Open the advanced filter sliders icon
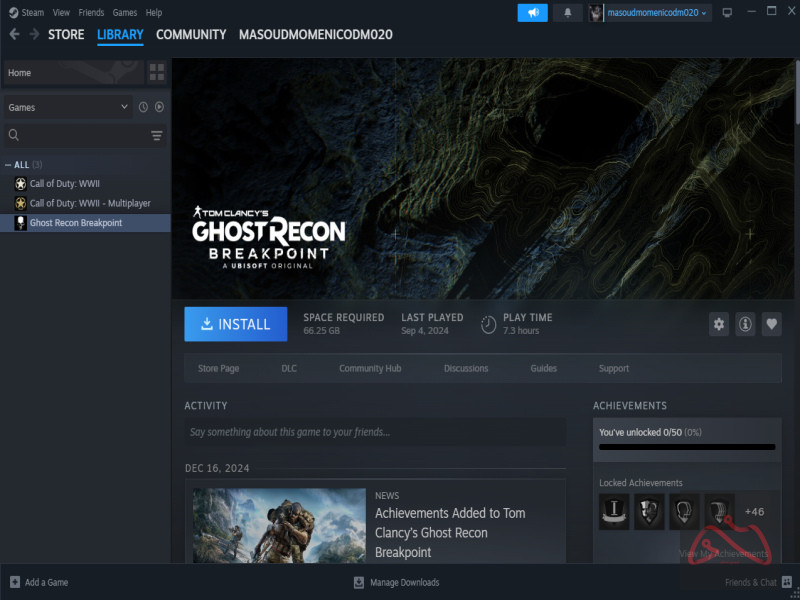800x600 pixels. 157,135
